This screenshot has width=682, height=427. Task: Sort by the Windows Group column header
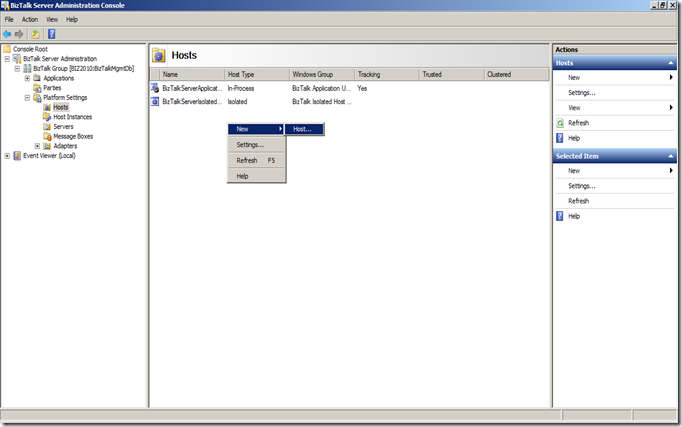pos(322,74)
